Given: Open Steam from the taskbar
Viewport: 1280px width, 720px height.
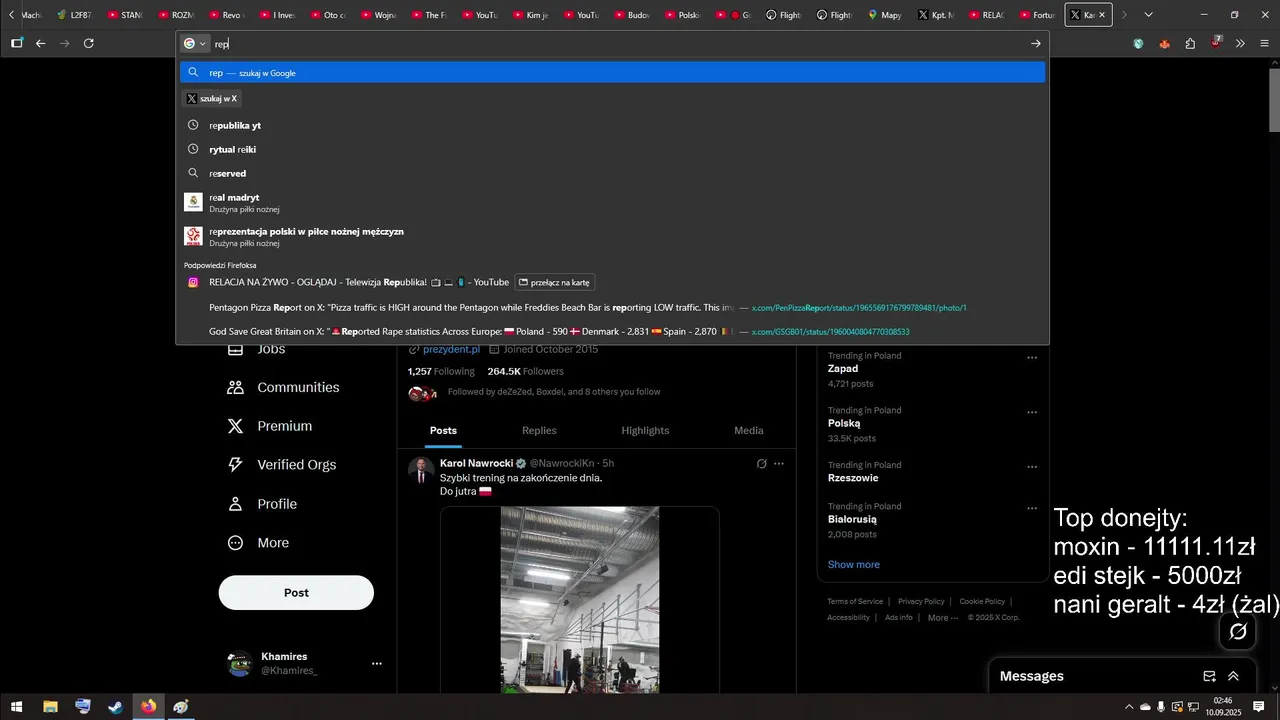Looking at the screenshot, I should pyautogui.click(x=116, y=707).
